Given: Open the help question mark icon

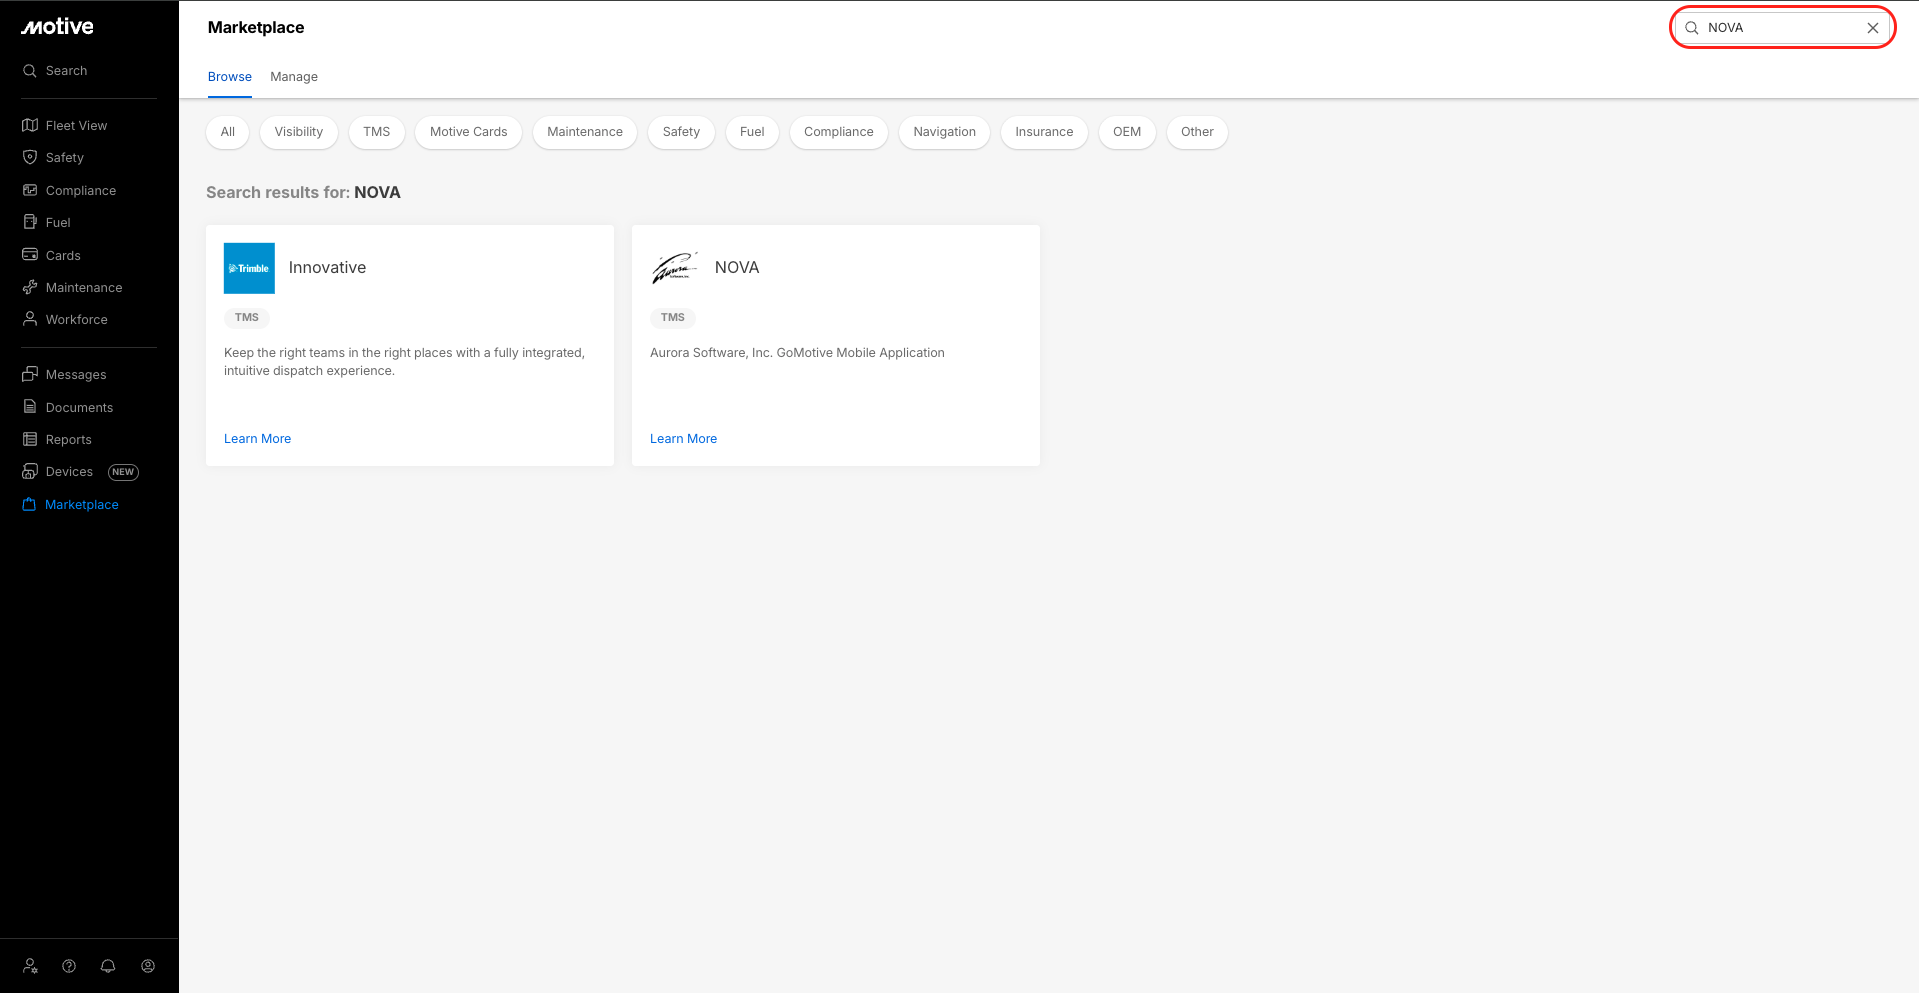Looking at the screenshot, I should 69,966.
